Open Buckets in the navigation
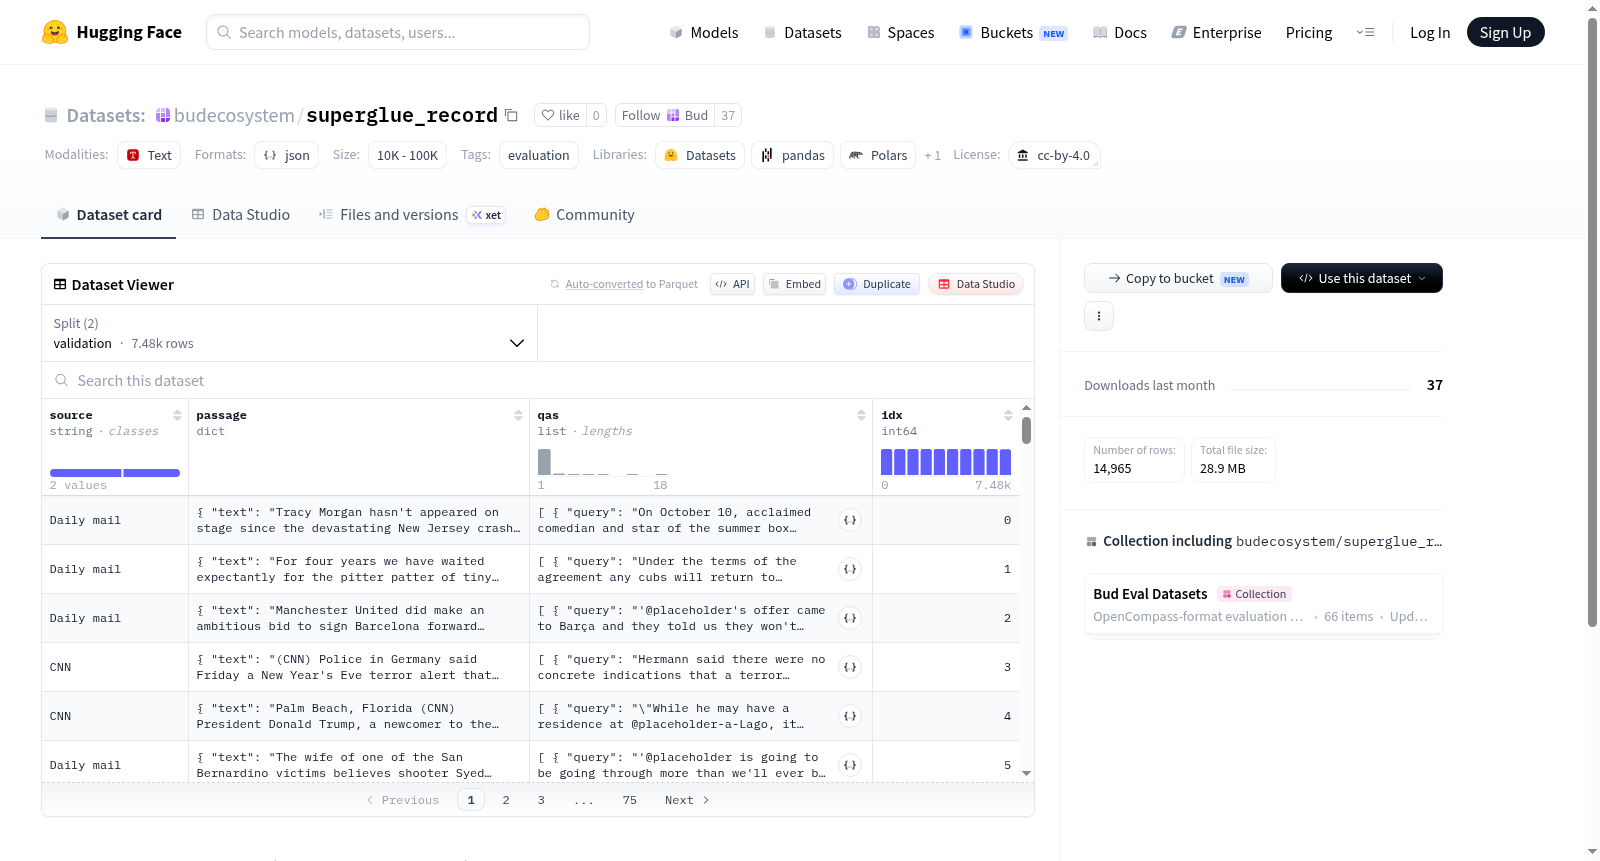1600x861 pixels. click(x=1013, y=32)
